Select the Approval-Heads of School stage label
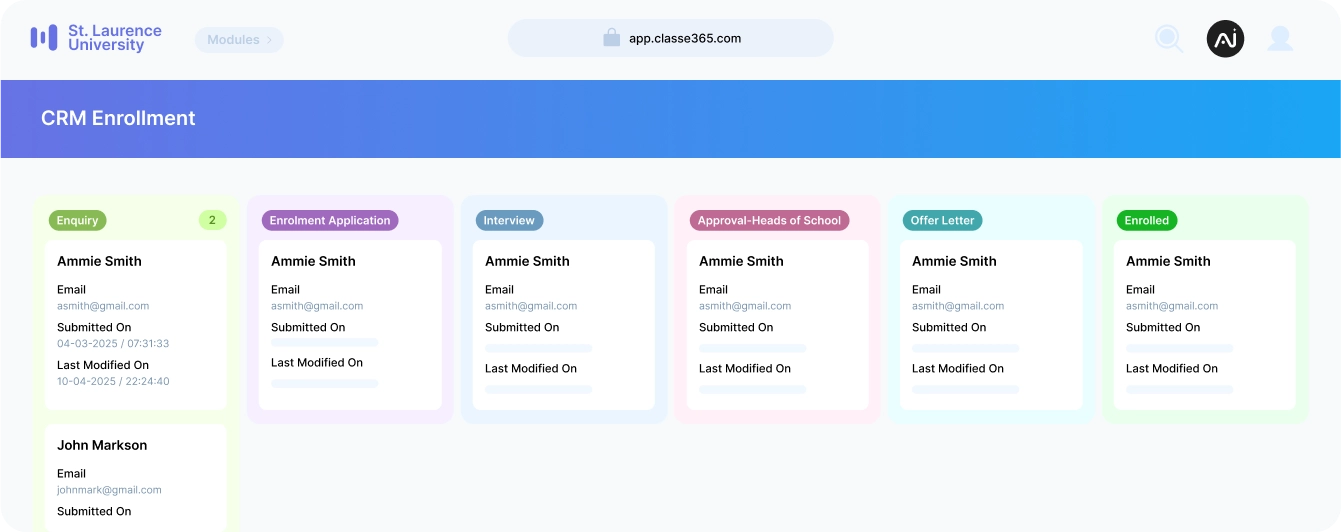Image resolution: width=1341 pixels, height=532 pixels. 769,220
